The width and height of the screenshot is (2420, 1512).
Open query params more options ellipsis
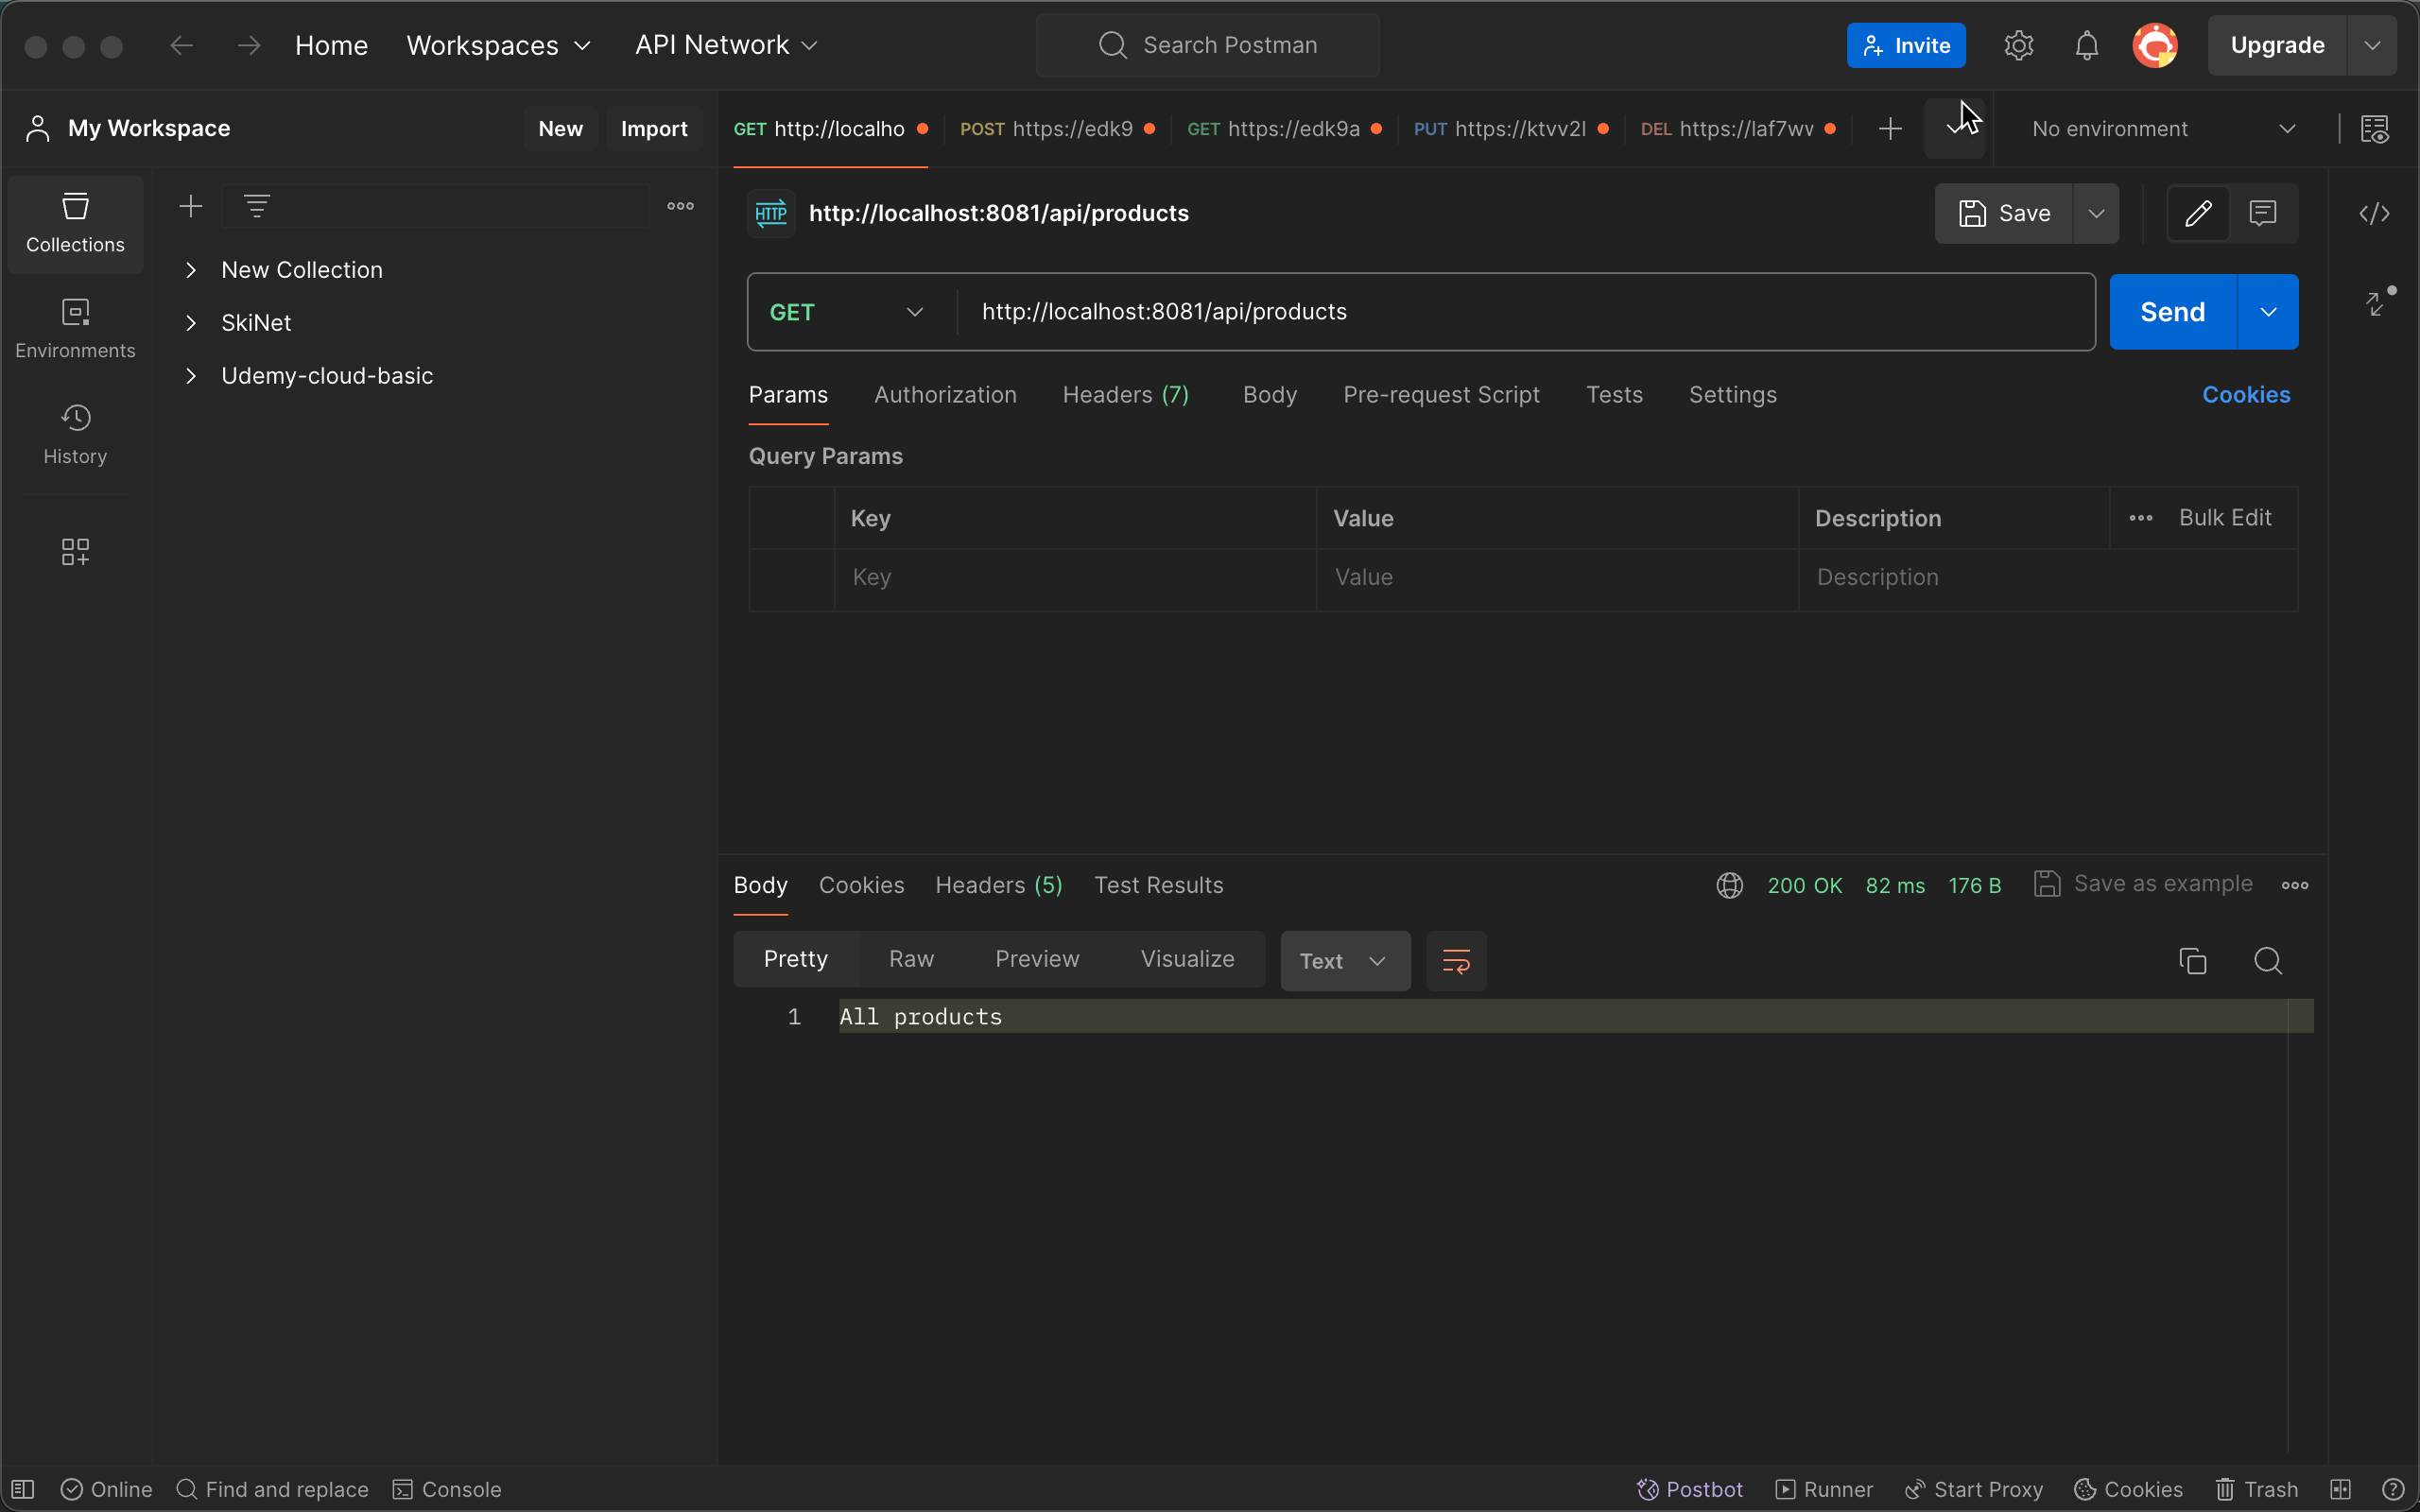2141,518
